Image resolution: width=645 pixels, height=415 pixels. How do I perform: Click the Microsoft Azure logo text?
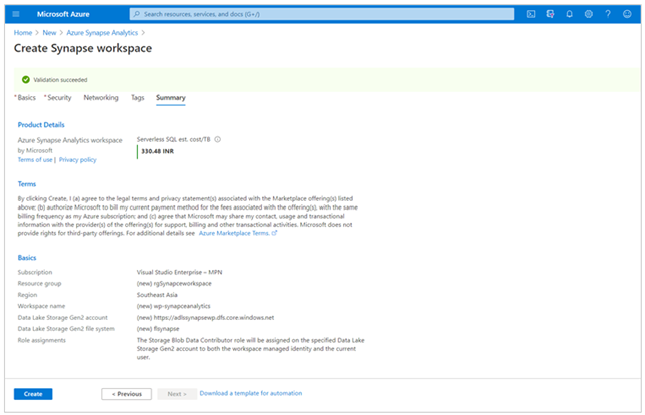click(x=63, y=14)
